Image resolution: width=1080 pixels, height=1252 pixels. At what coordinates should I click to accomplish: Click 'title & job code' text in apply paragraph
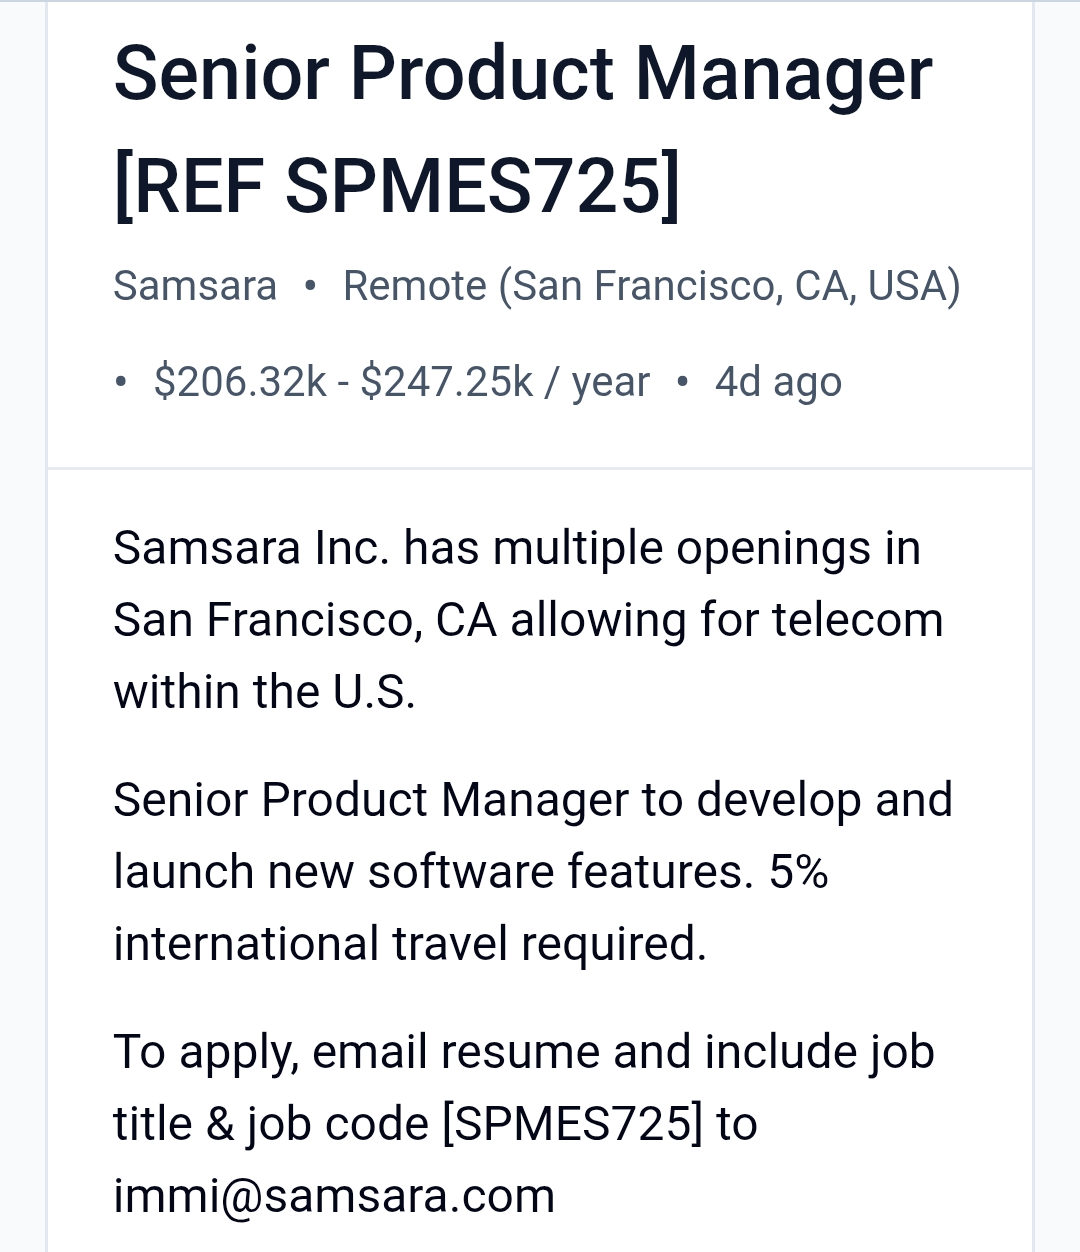[x=271, y=1124]
